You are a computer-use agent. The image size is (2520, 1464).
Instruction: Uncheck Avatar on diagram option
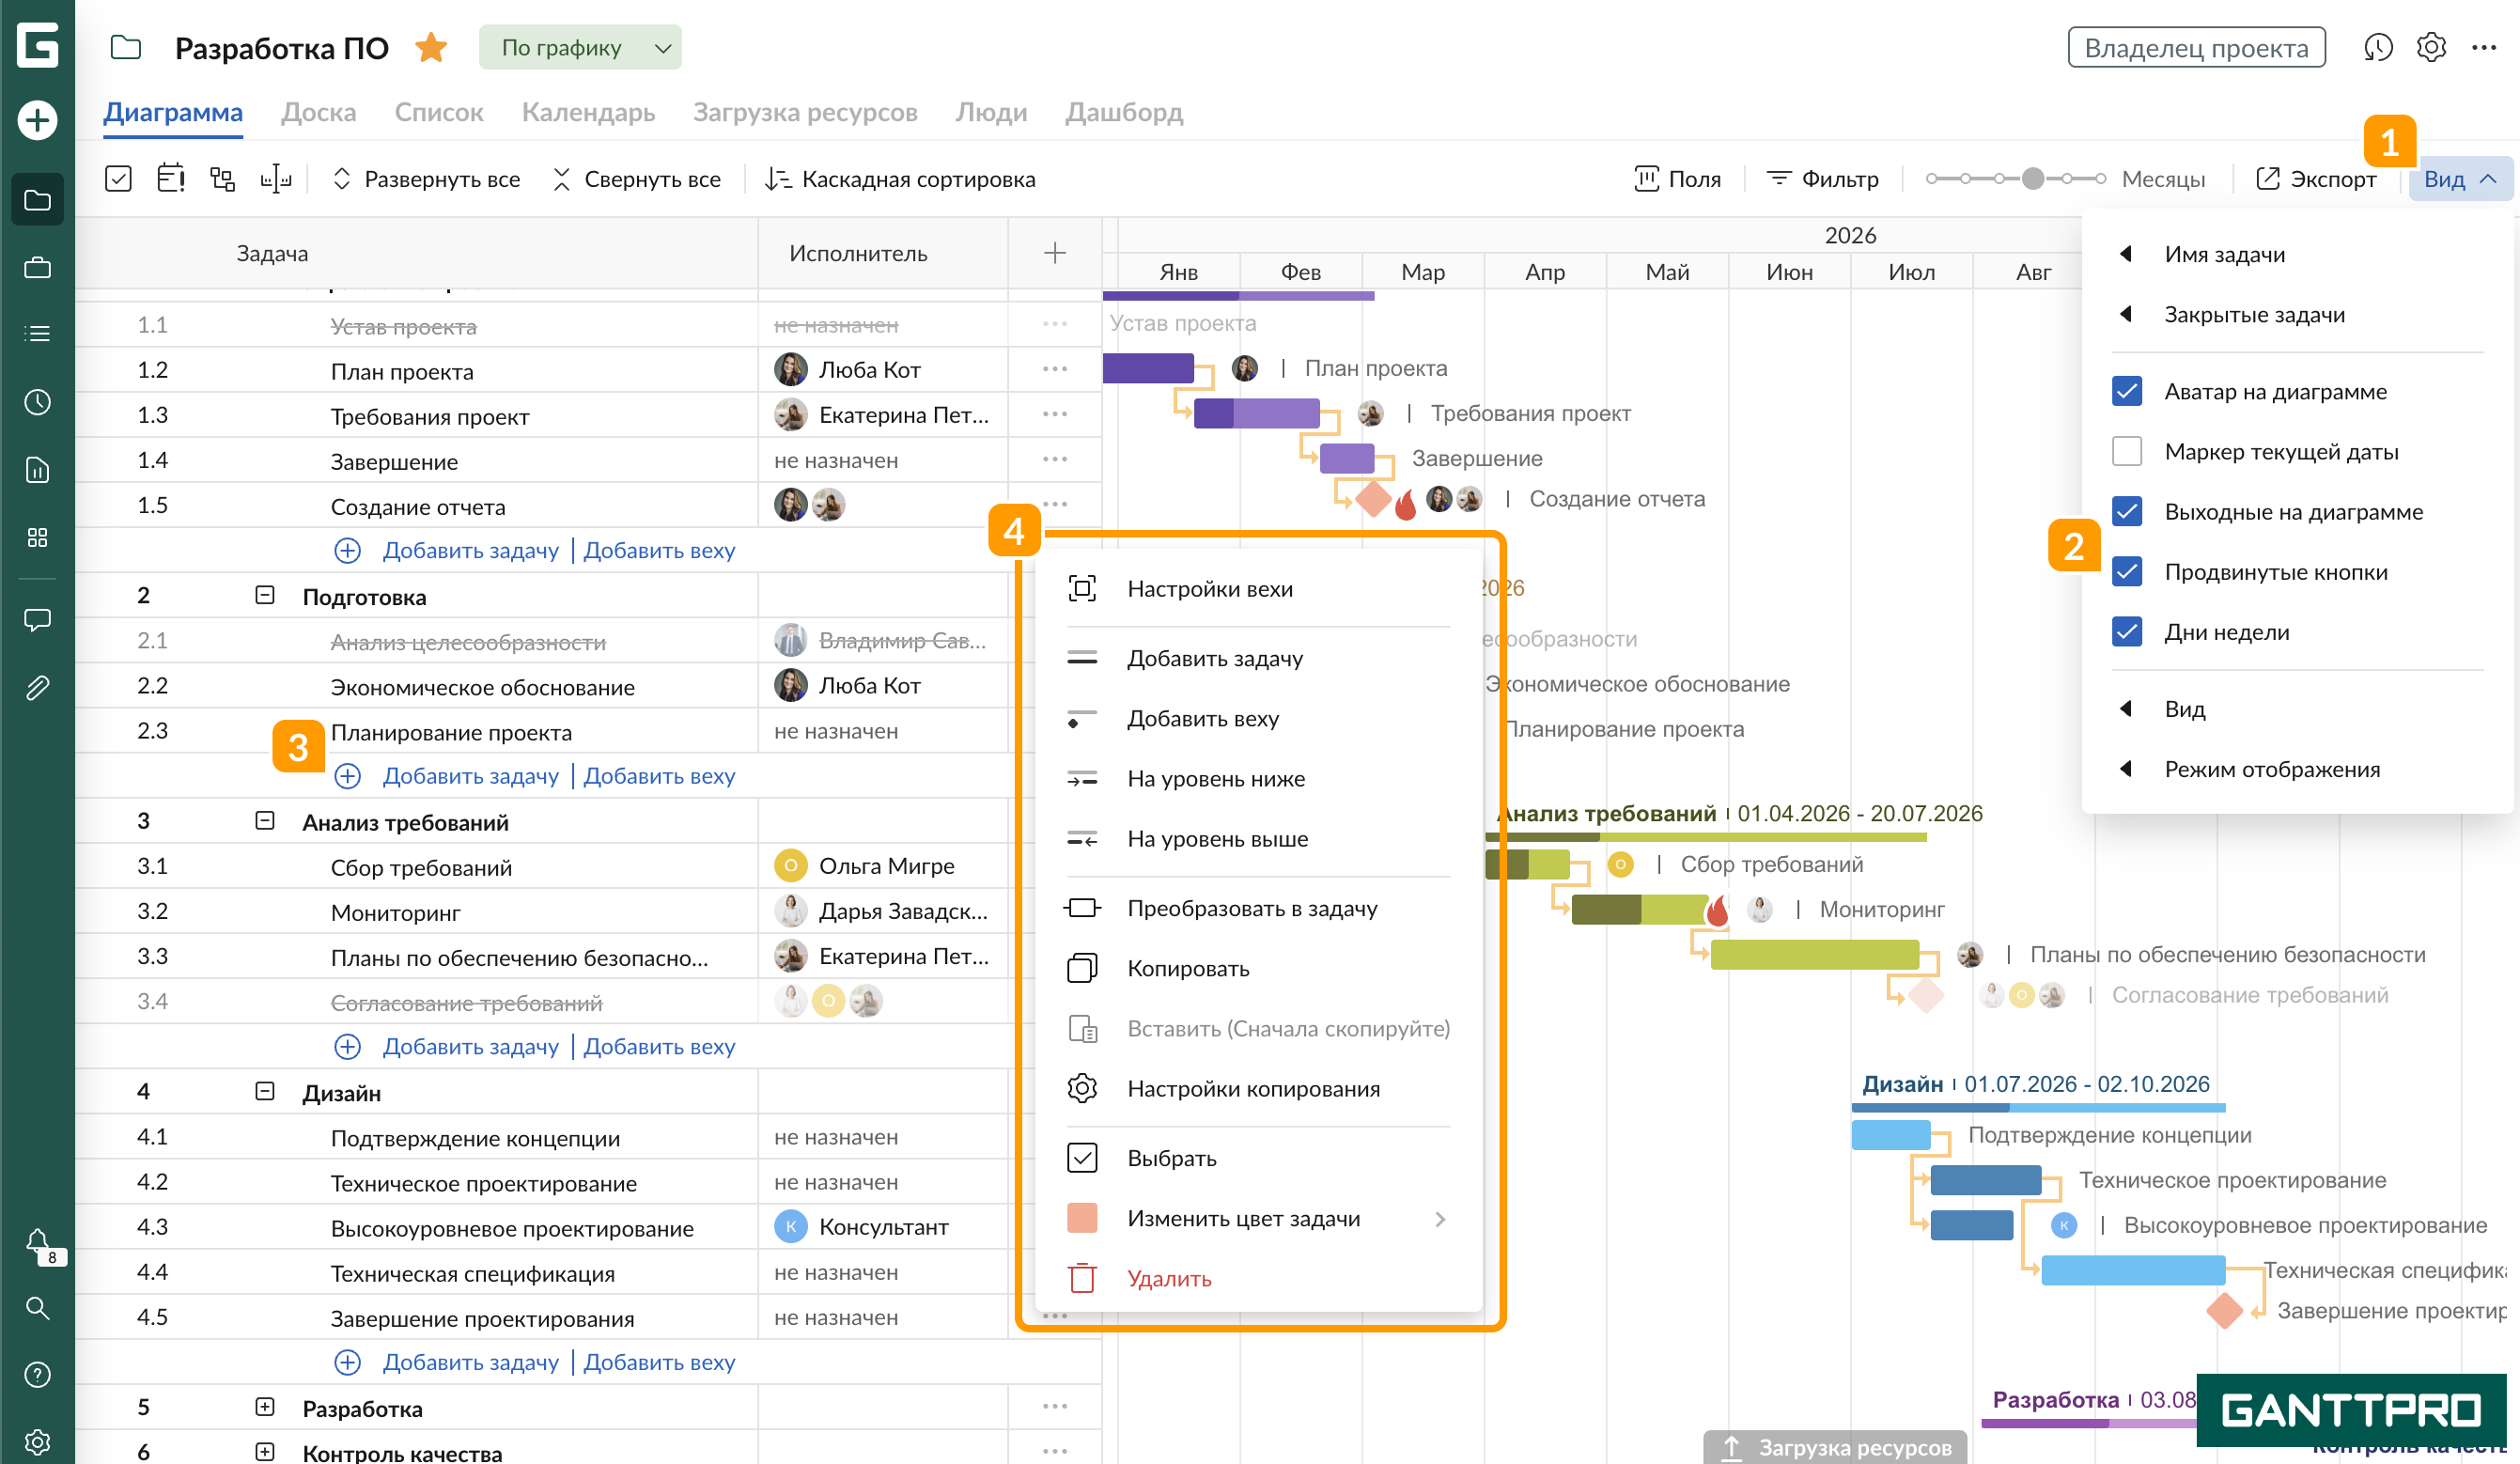pos(2126,391)
